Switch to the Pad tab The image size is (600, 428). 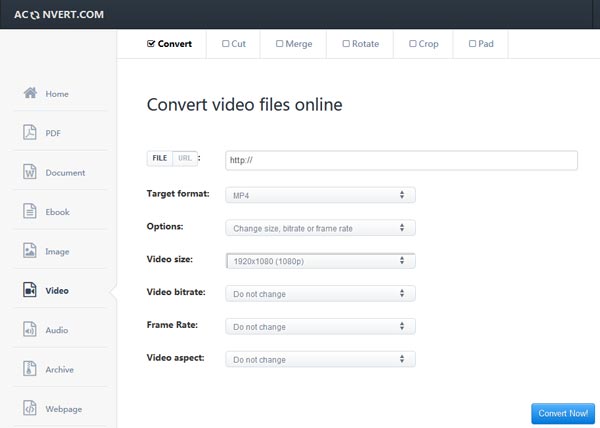coord(481,44)
